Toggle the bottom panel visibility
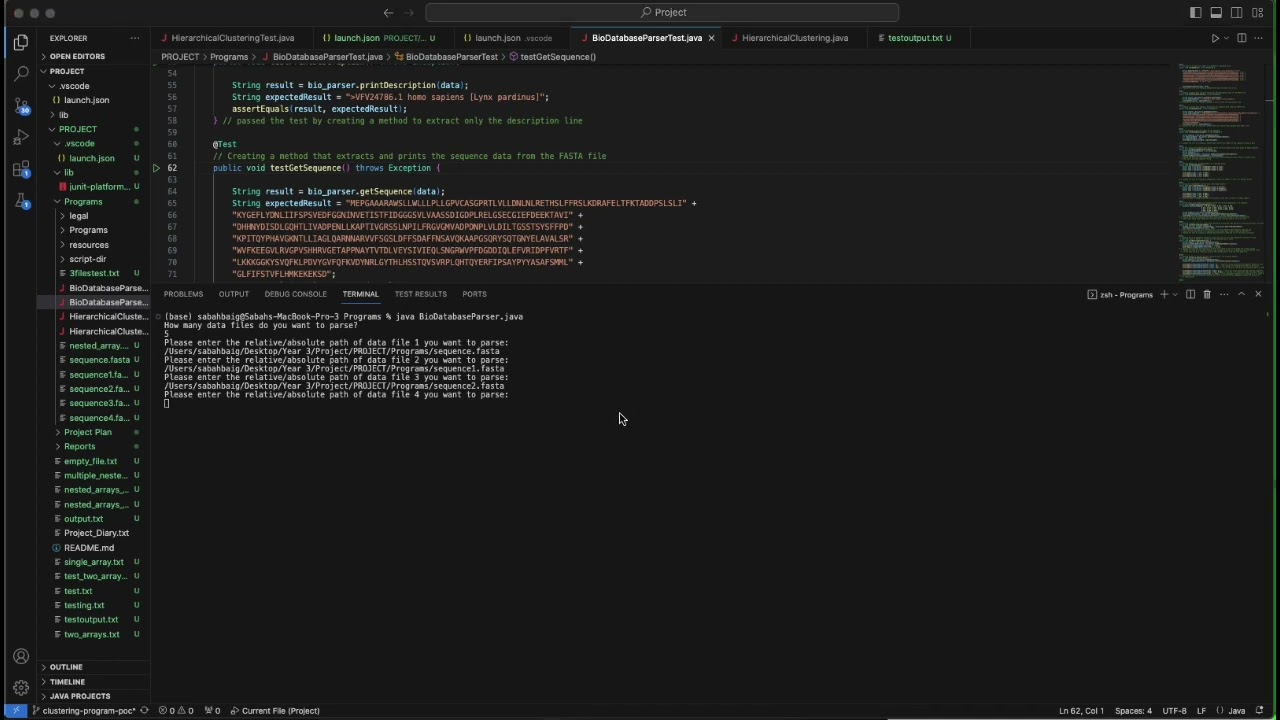Viewport: 1280px width, 720px height. [1216, 12]
